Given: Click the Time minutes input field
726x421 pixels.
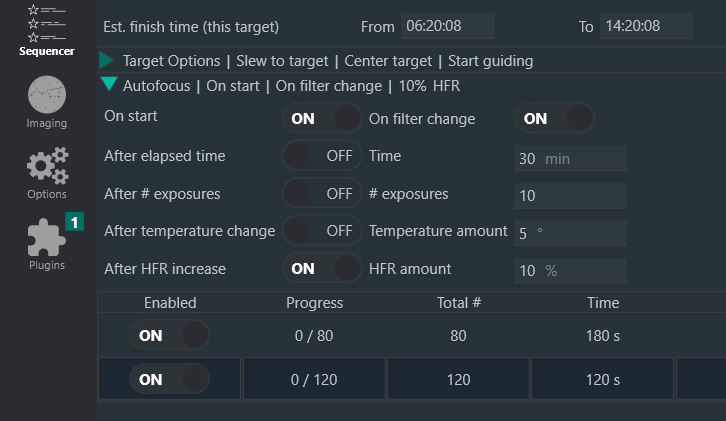Looking at the screenshot, I should (570, 158).
